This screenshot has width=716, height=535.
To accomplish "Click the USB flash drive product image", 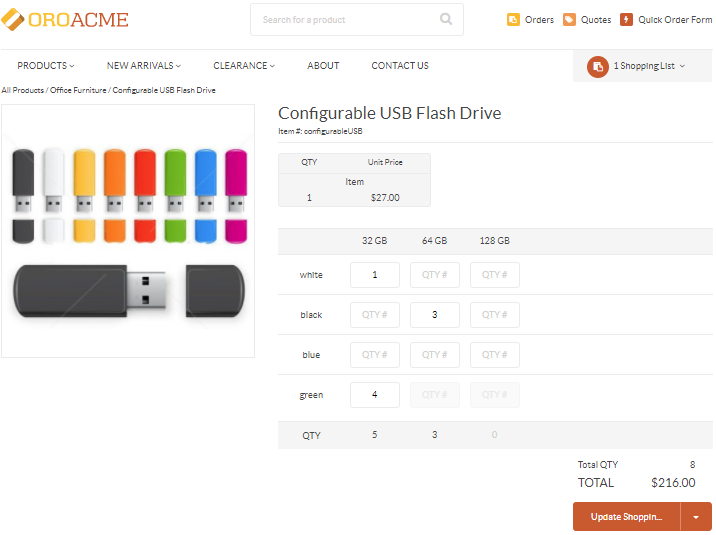I will point(128,231).
